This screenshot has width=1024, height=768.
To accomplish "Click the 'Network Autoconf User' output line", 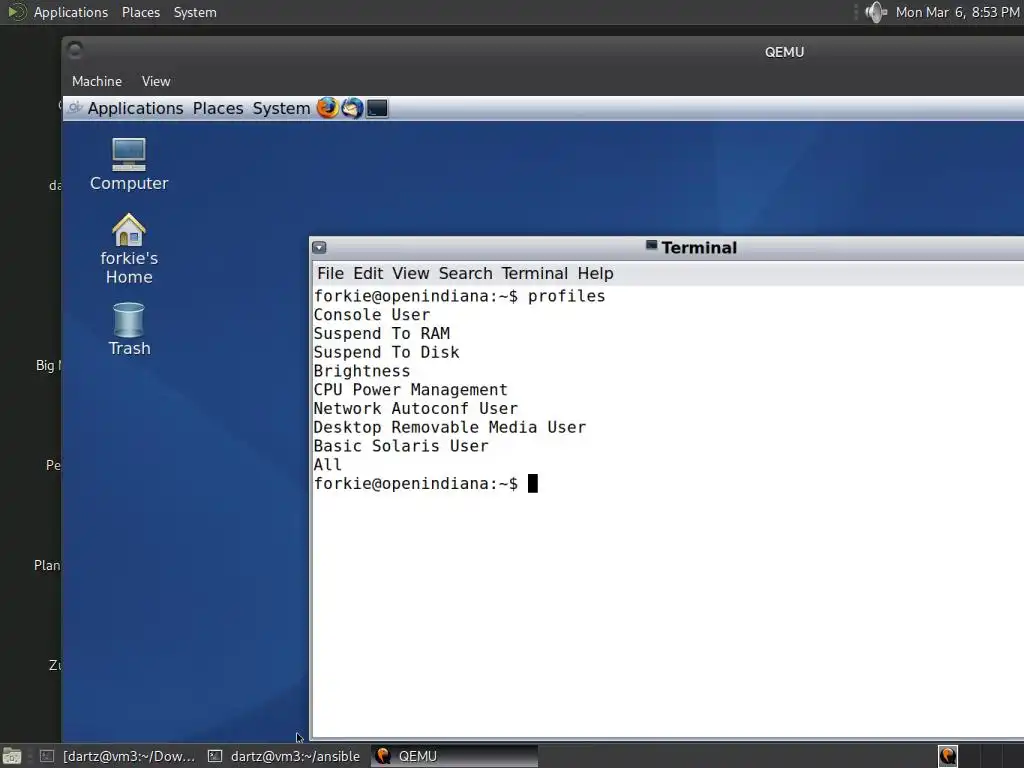I will click(x=415, y=409).
